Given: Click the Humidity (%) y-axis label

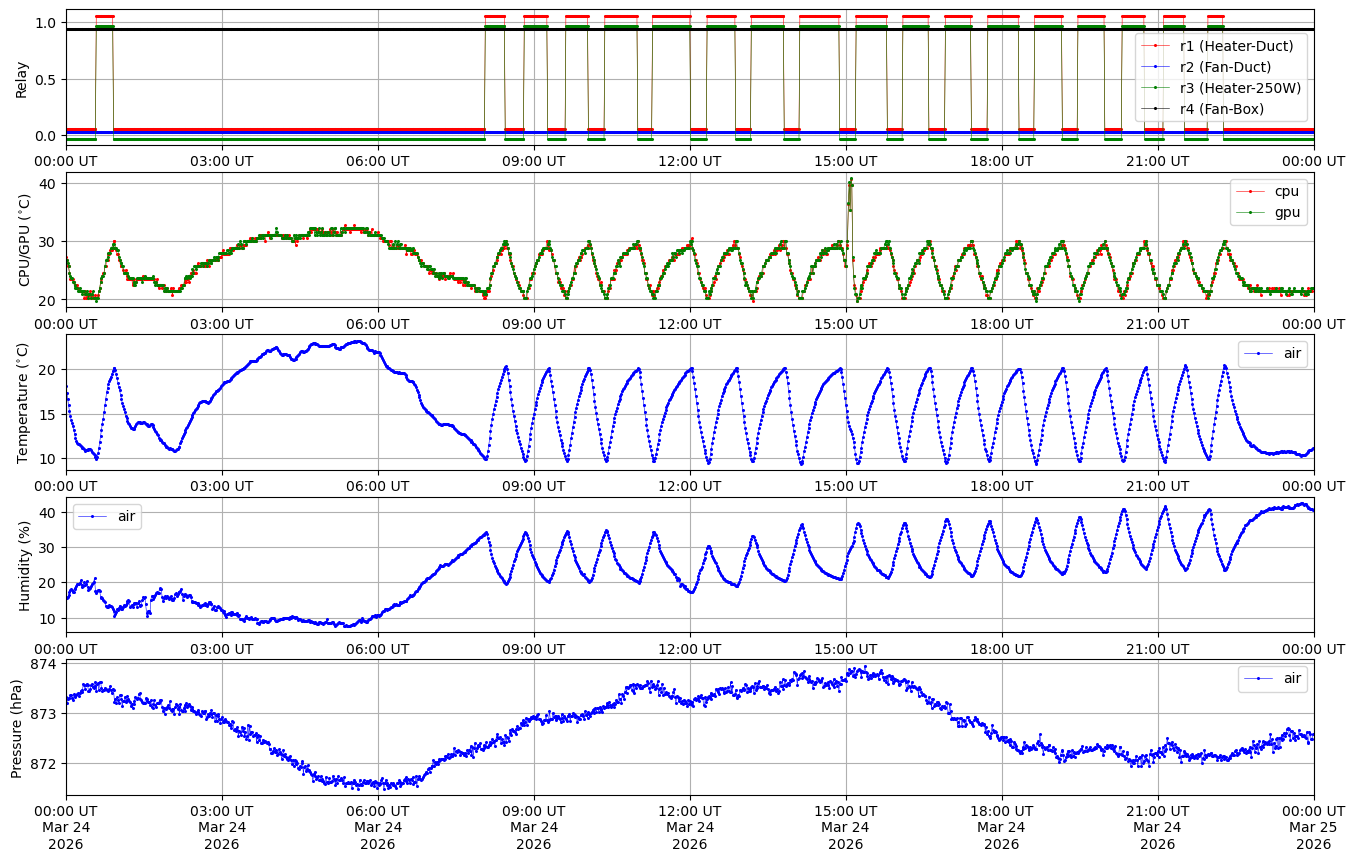Looking at the screenshot, I should tap(25, 565).
